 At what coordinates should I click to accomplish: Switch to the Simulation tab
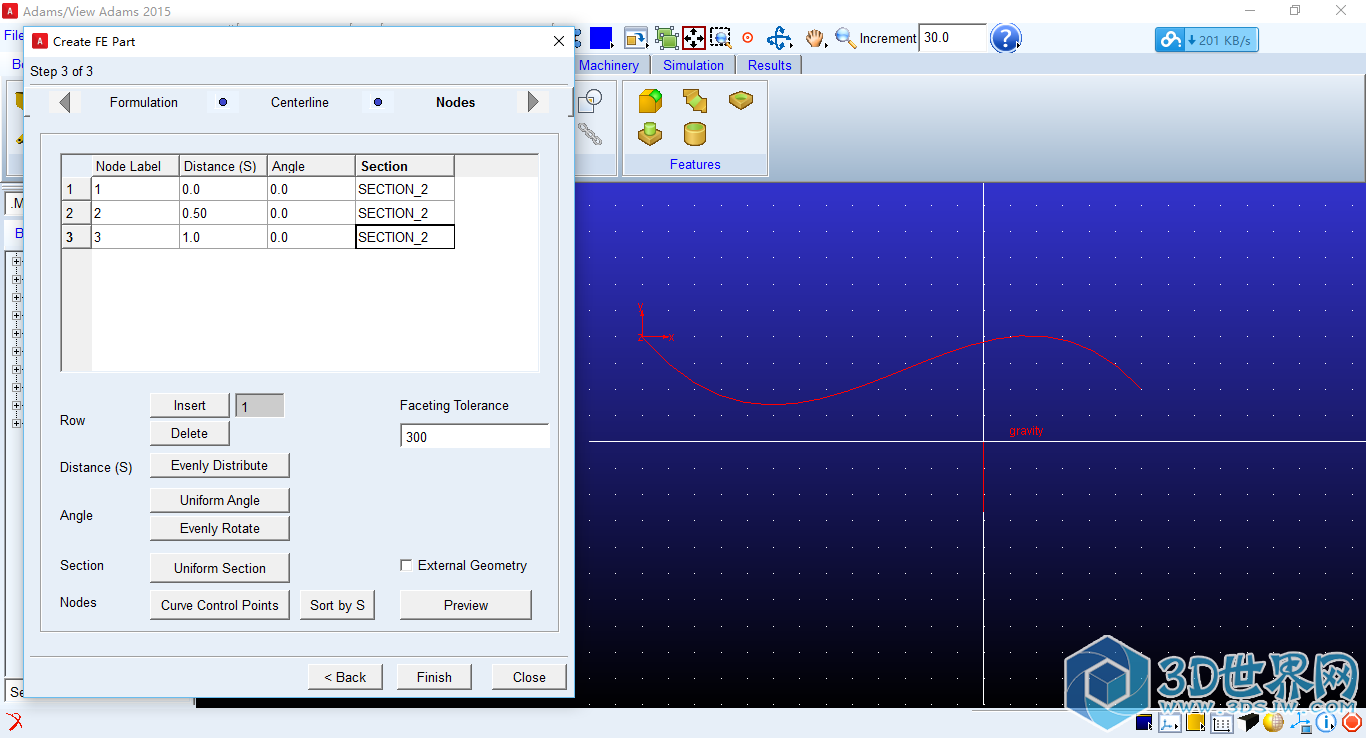click(x=693, y=65)
